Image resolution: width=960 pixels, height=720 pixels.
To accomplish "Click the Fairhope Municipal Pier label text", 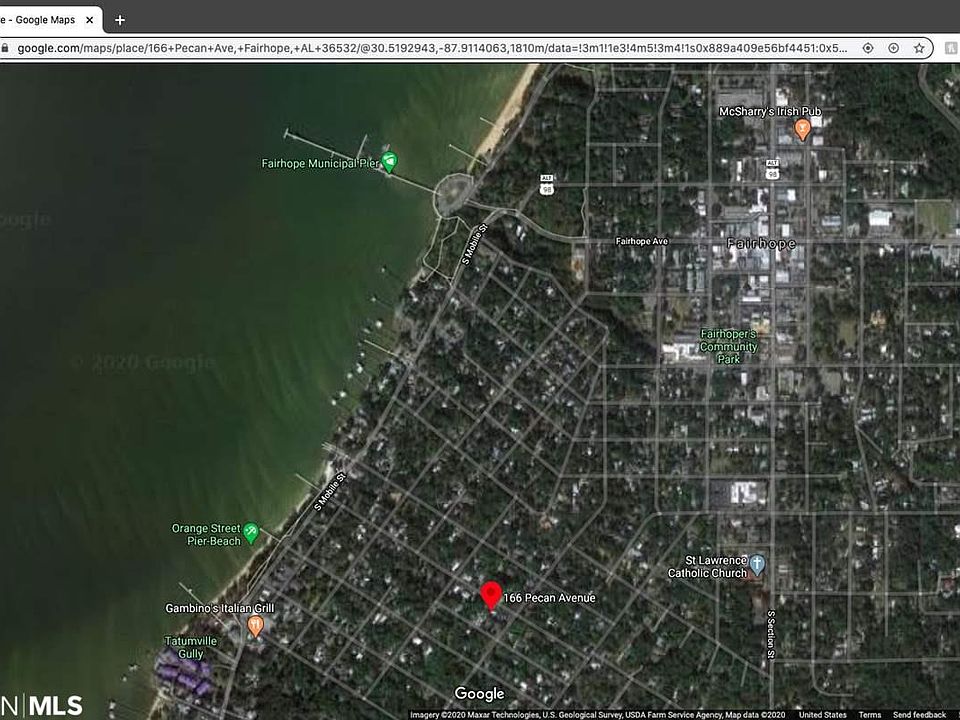I will point(320,163).
